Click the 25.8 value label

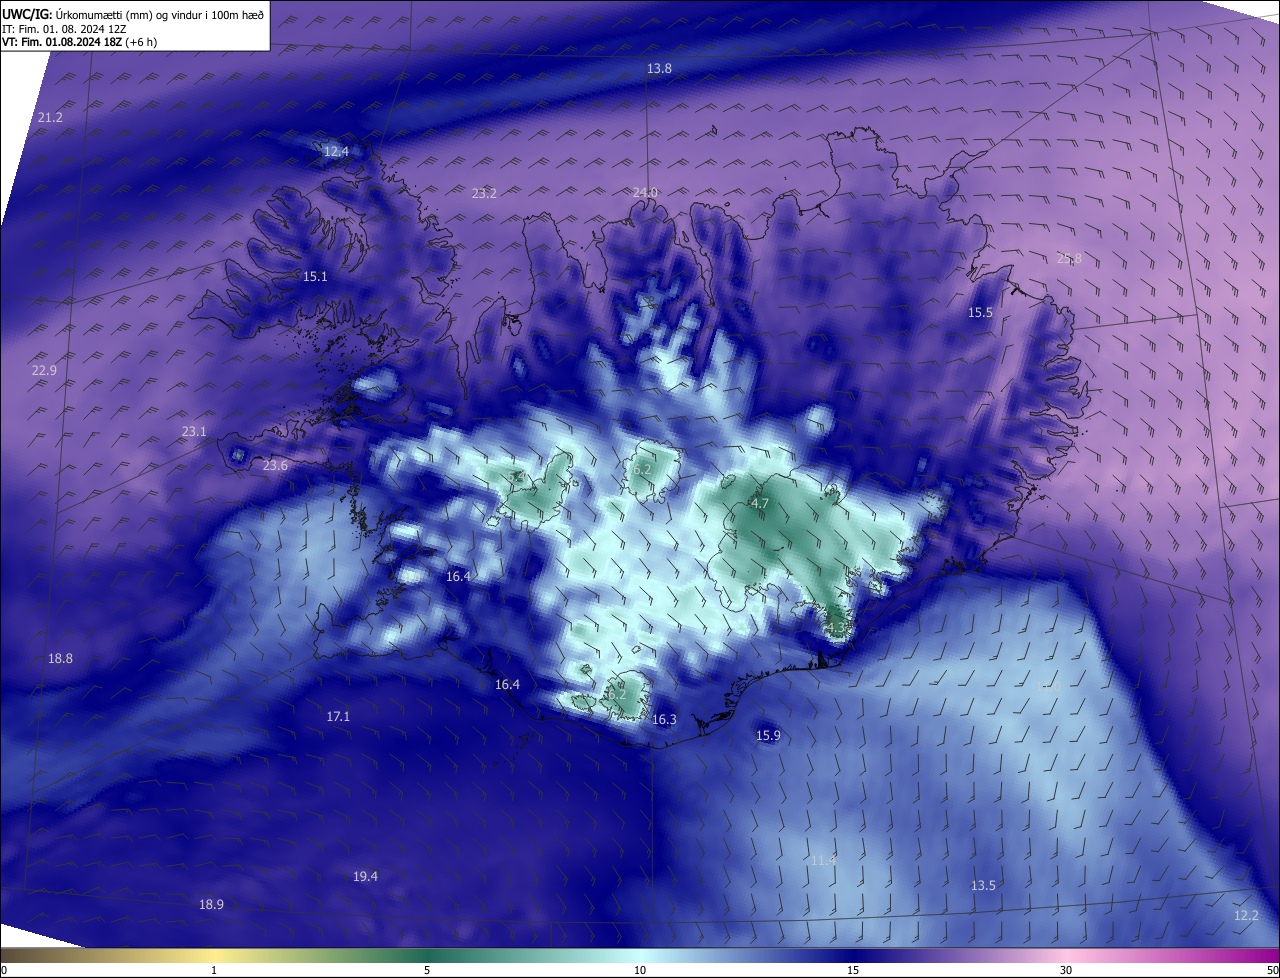tap(1069, 259)
